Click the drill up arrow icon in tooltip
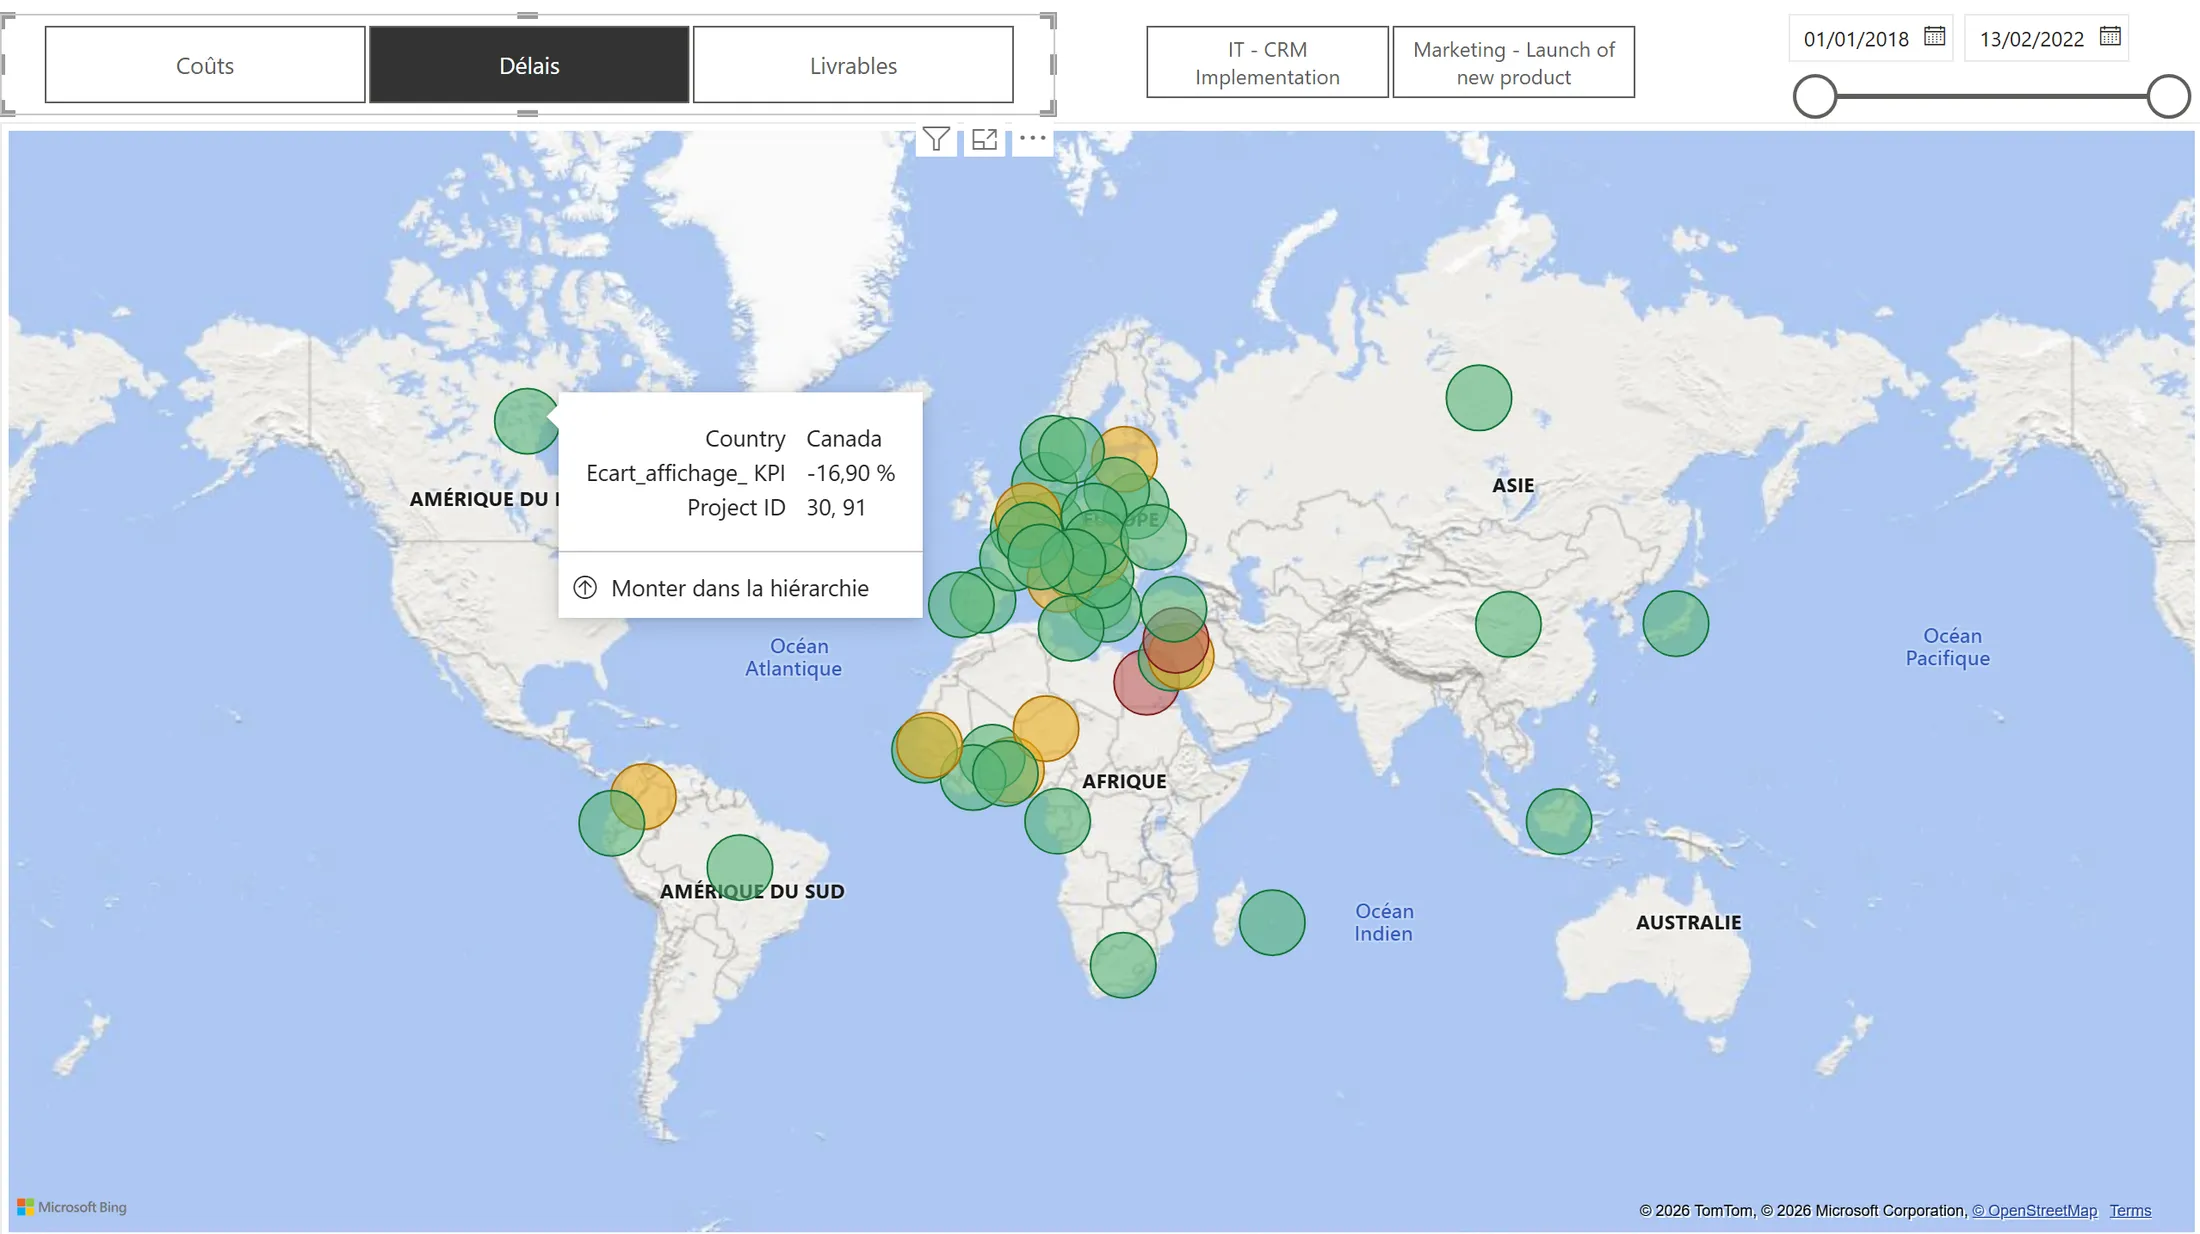The image size is (2200, 1234). 585,588
